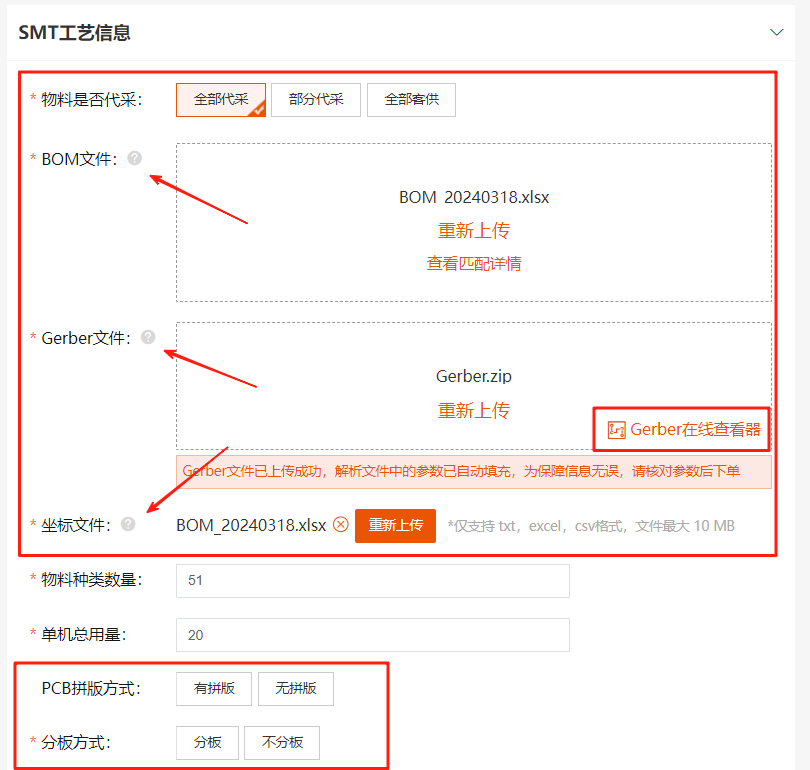
Task: Click the 物料是否代采 label
Action: (x=91, y=99)
